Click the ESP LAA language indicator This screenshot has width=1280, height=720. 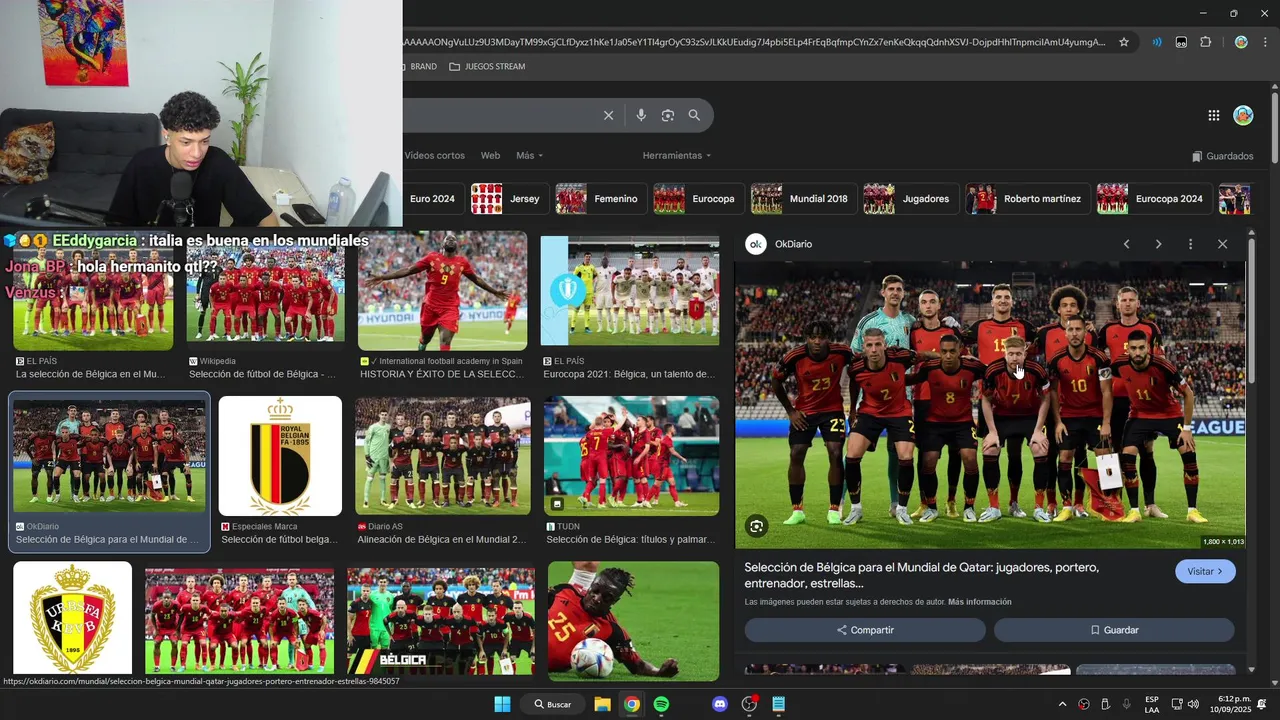click(1152, 704)
